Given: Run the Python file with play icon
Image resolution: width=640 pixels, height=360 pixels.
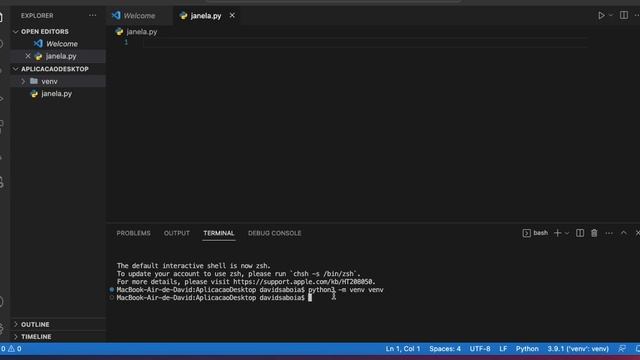Looking at the screenshot, I should [x=601, y=16].
